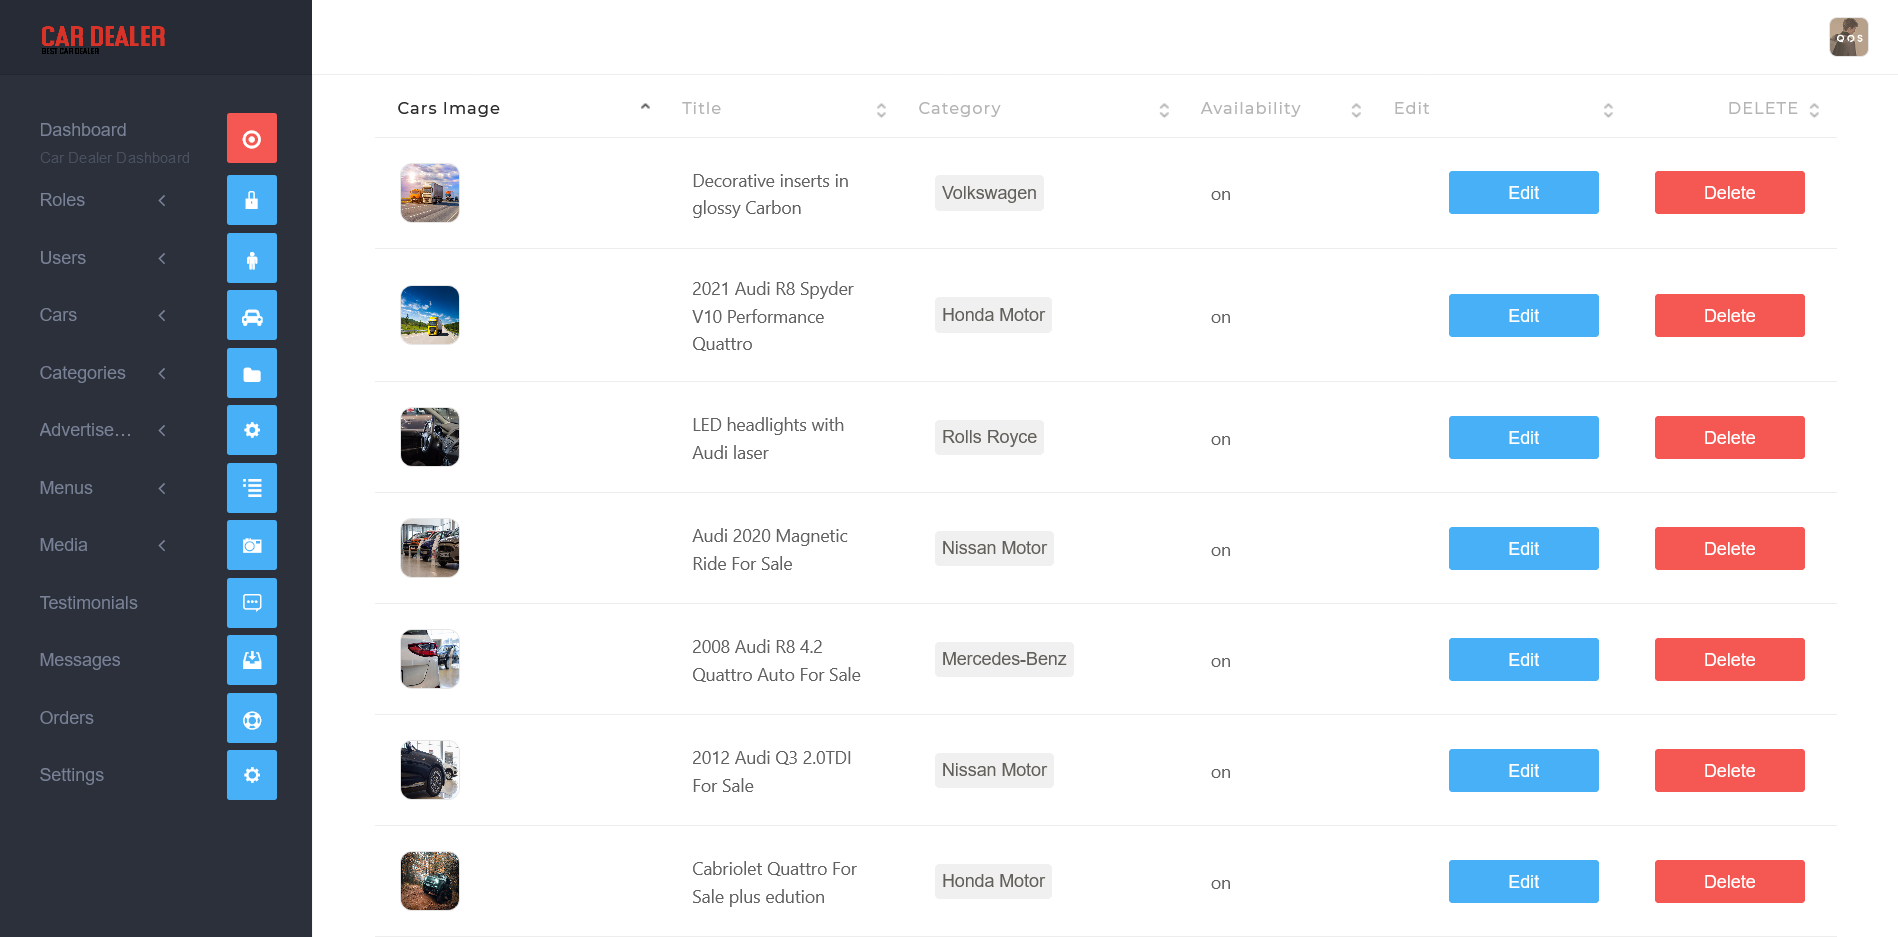Click the Roles lock icon
This screenshot has width=1898, height=937.
(x=252, y=200)
